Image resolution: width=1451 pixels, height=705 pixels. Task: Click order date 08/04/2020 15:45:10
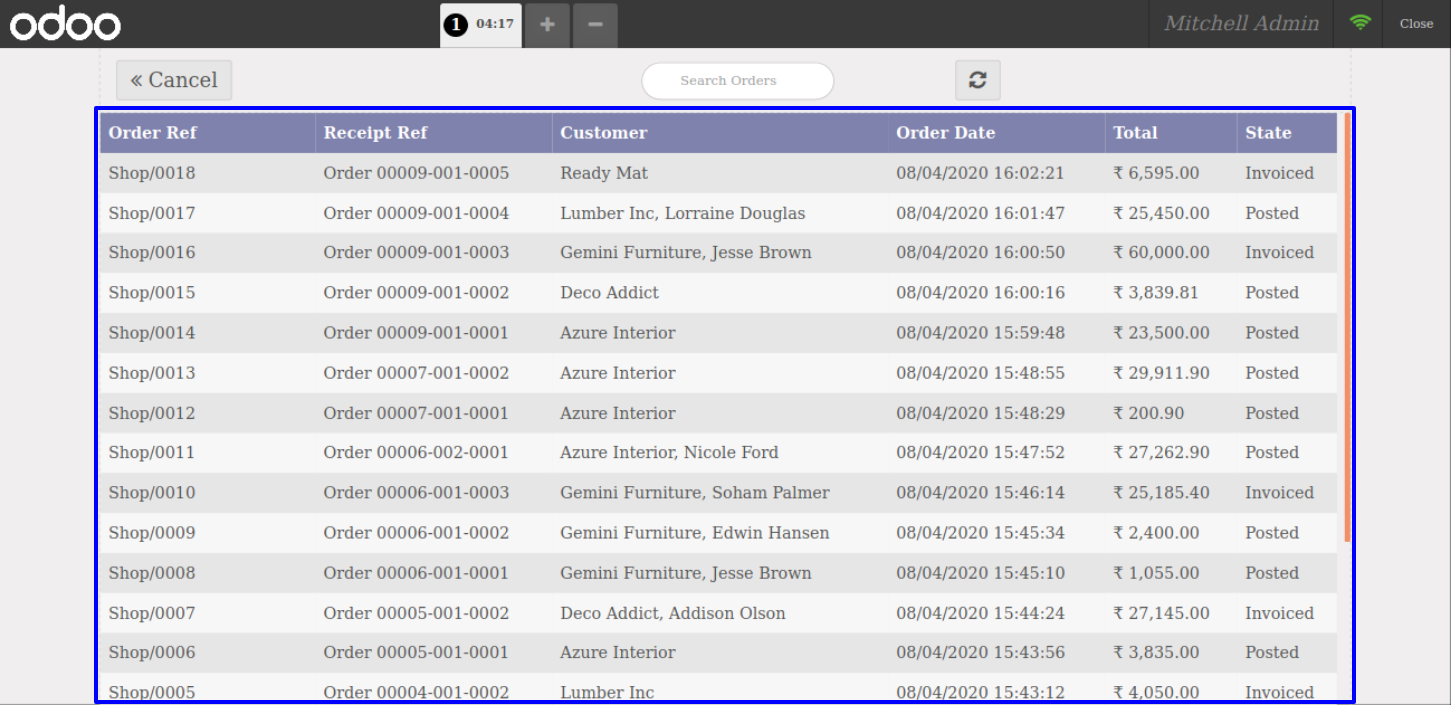click(980, 573)
